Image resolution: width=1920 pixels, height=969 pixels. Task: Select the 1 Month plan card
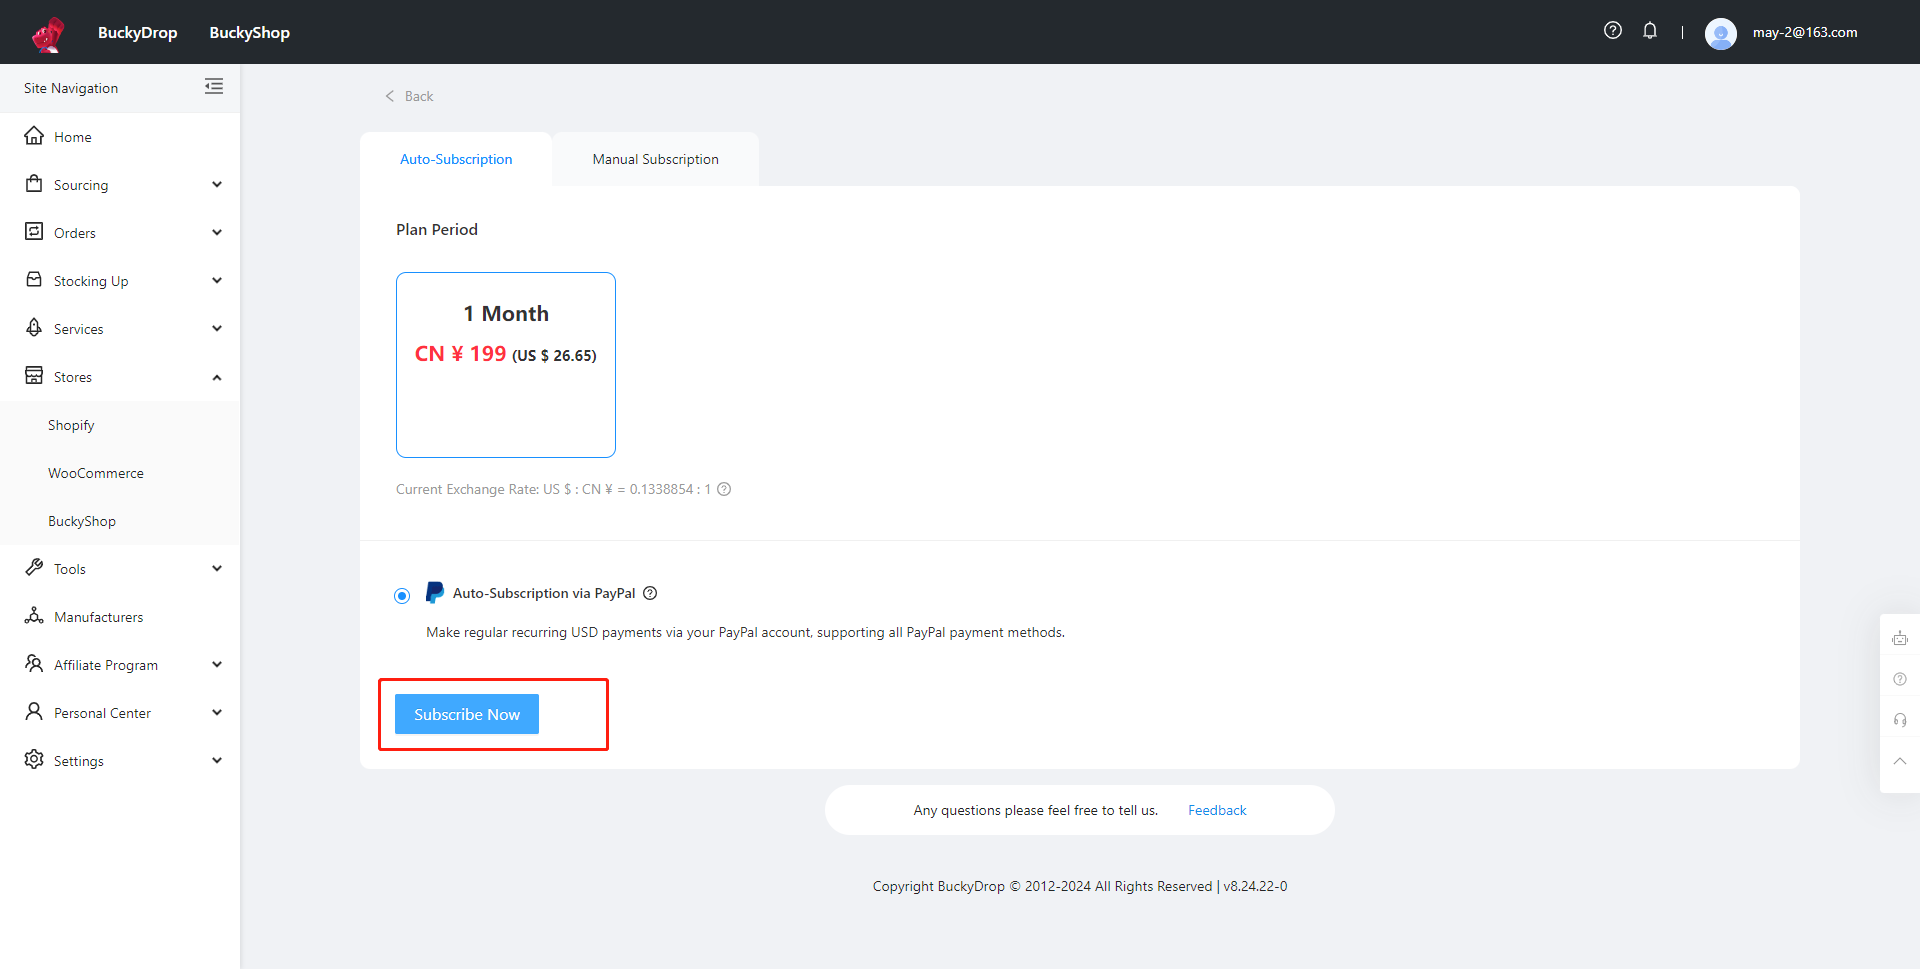pyautogui.click(x=506, y=365)
